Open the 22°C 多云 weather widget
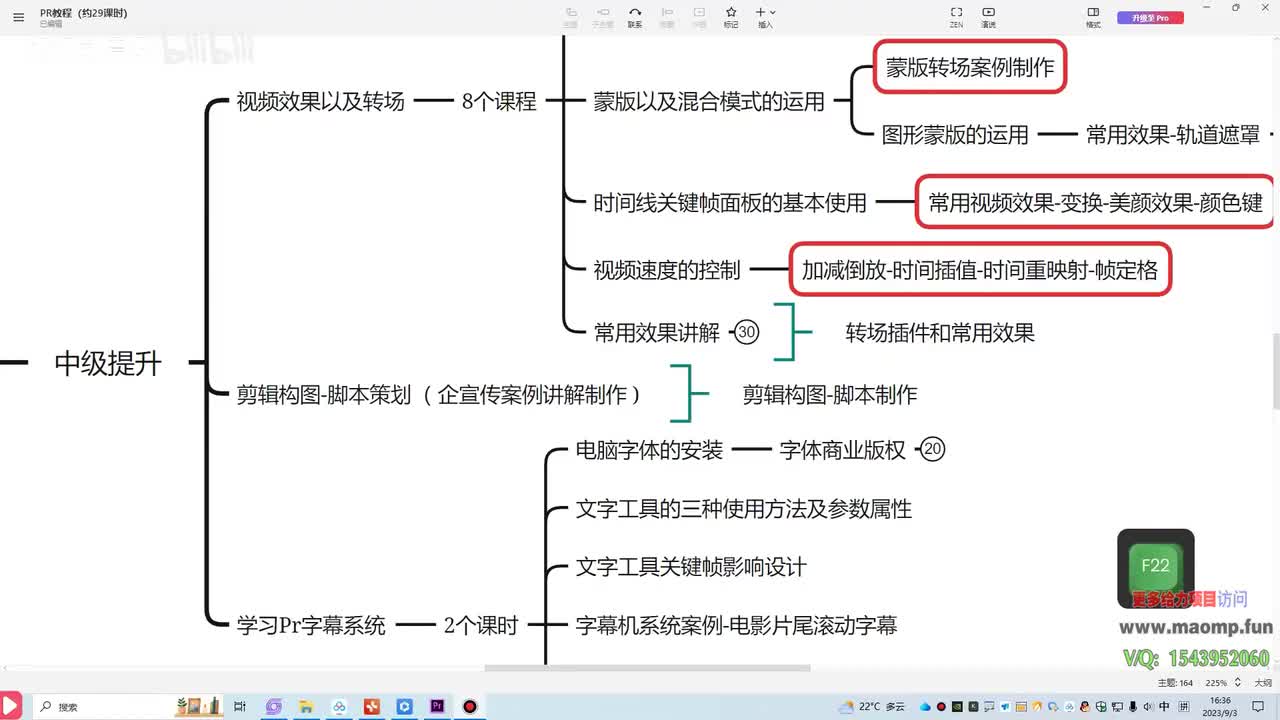Screen dimensions: 1280x720 871,706
